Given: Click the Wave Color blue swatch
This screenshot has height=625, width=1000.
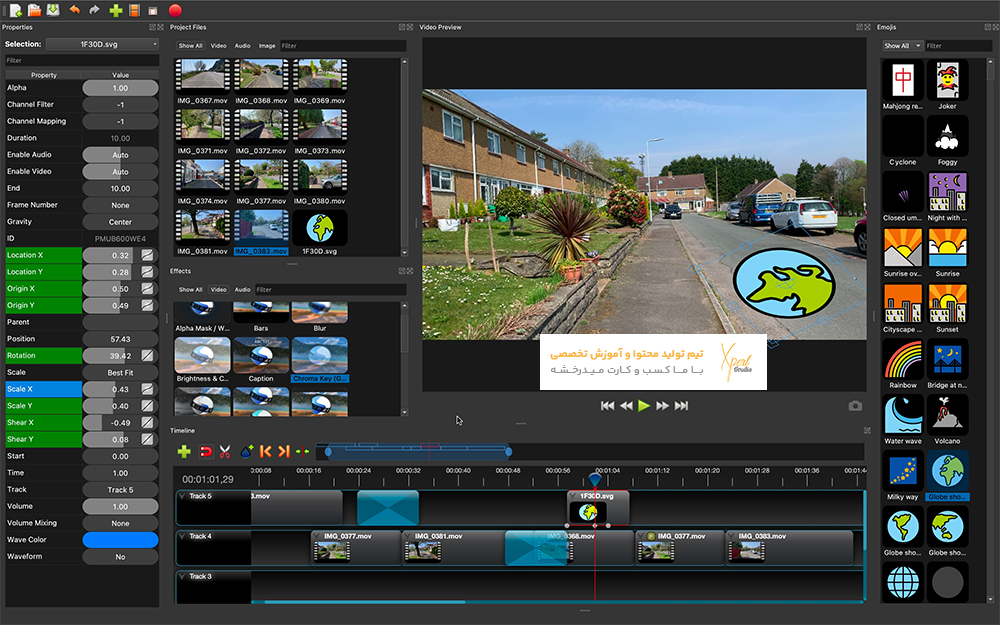Looking at the screenshot, I should point(120,540).
